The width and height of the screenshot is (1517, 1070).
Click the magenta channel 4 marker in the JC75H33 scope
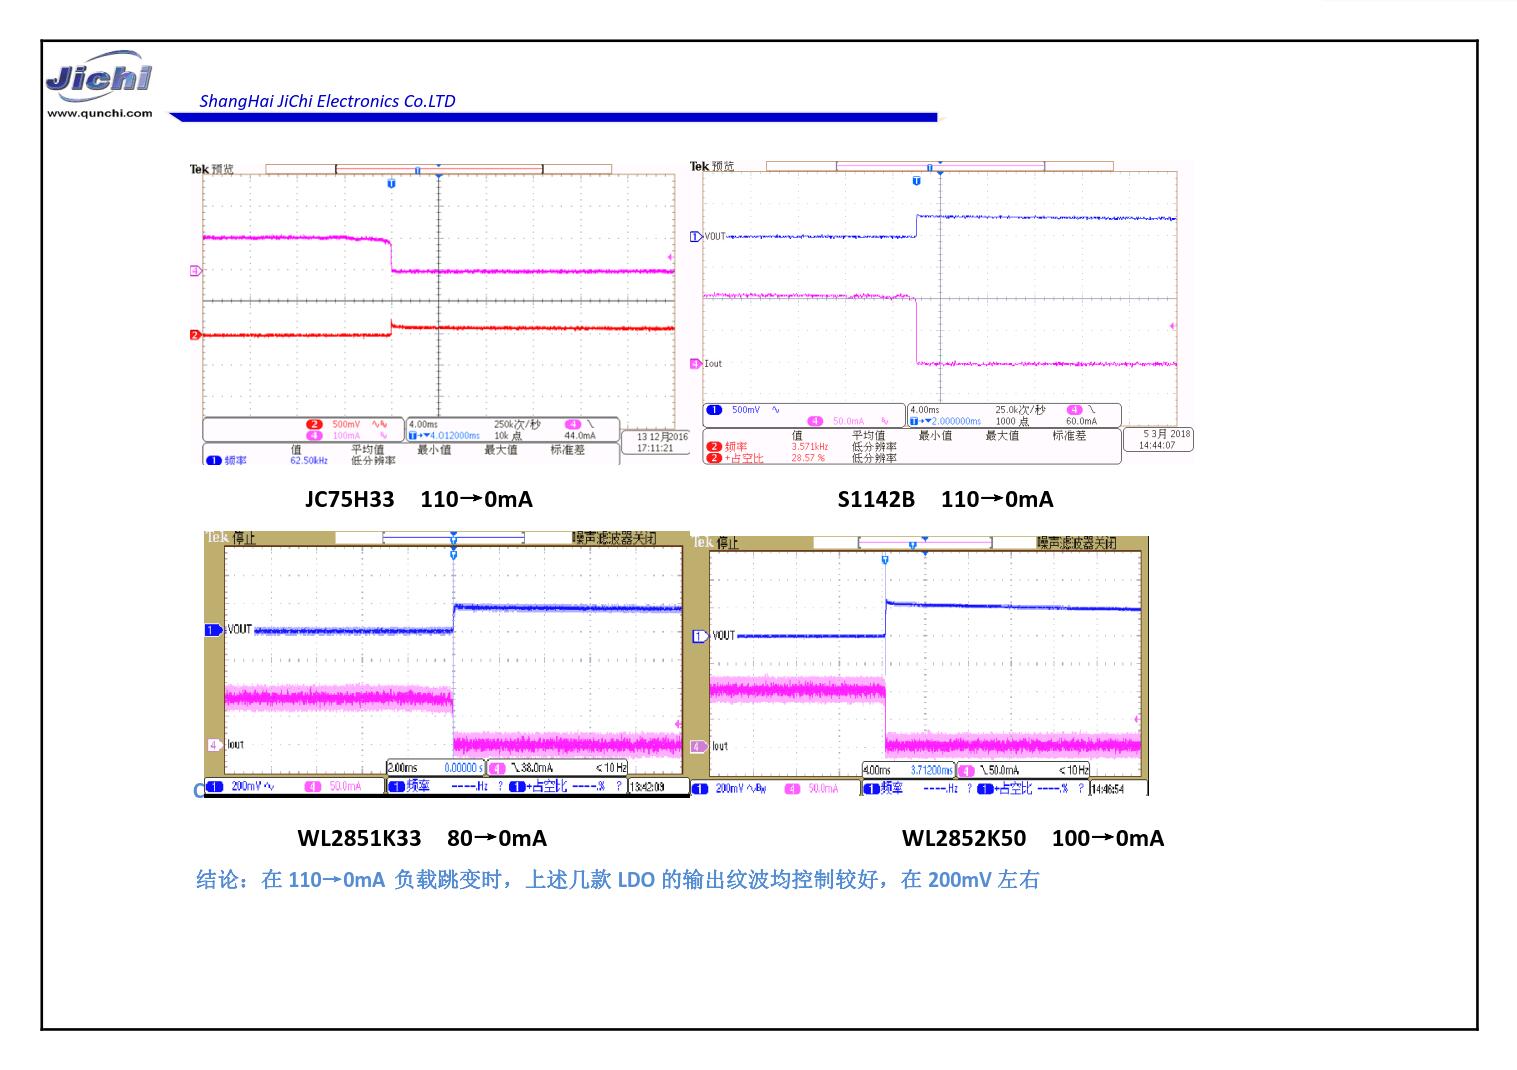click(x=196, y=271)
